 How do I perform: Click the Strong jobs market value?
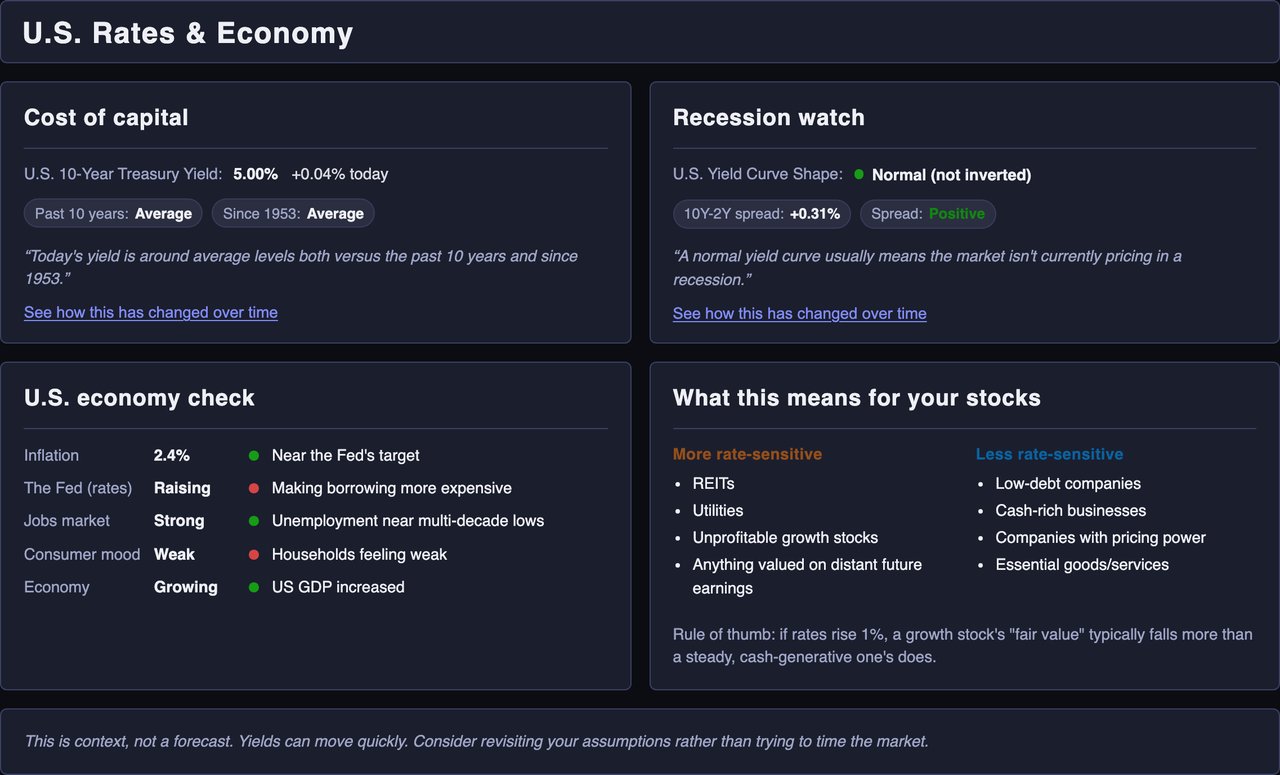tap(179, 521)
